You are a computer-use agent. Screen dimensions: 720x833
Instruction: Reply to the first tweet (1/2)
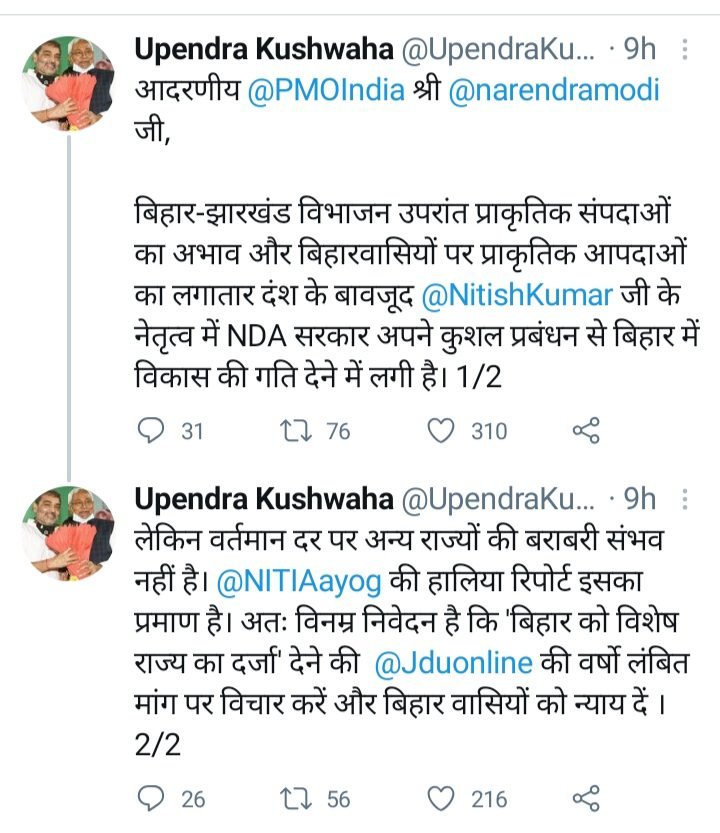(x=149, y=431)
